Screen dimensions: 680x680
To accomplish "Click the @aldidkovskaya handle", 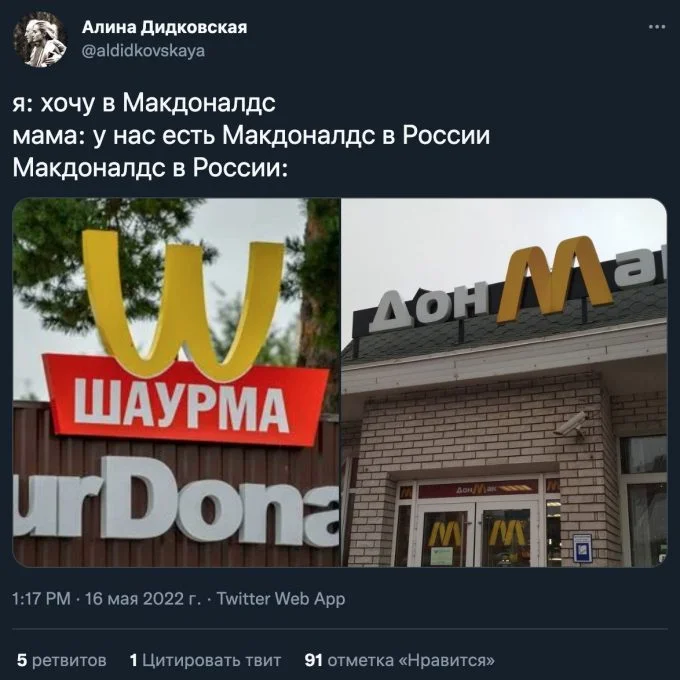I will click(143, 51).
